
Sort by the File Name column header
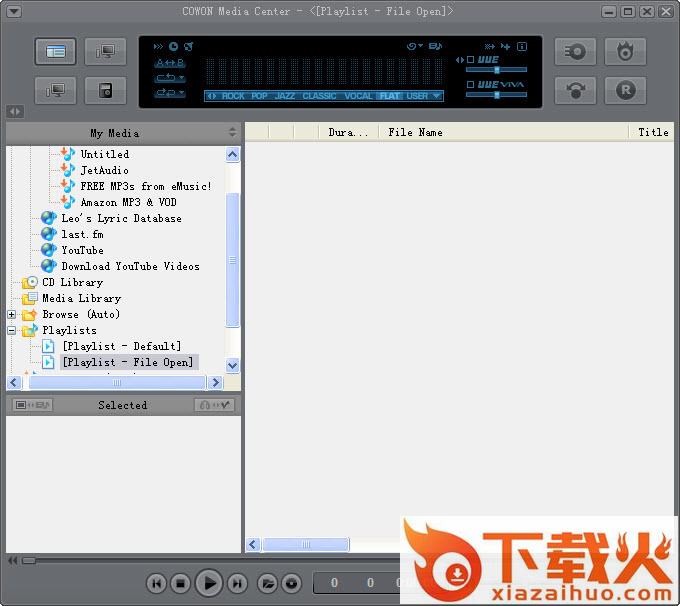click(503, 132)
